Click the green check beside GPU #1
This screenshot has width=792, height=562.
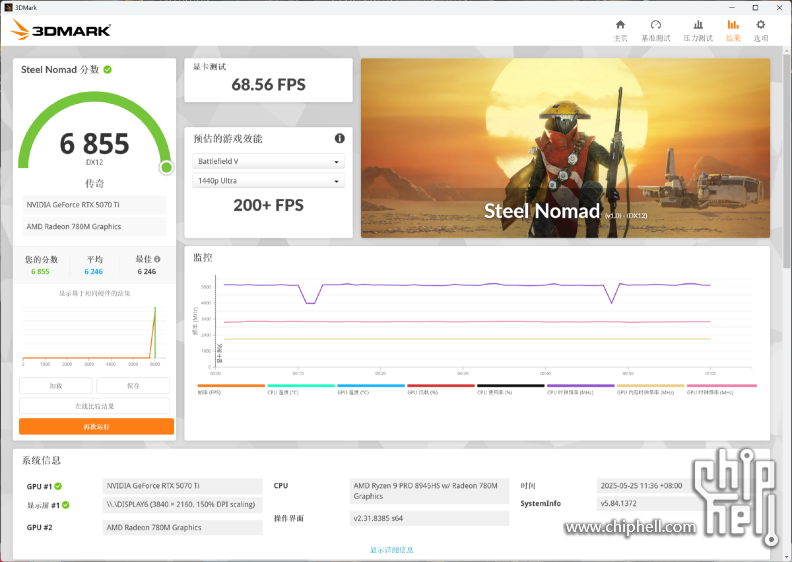[x=58, y=486]
